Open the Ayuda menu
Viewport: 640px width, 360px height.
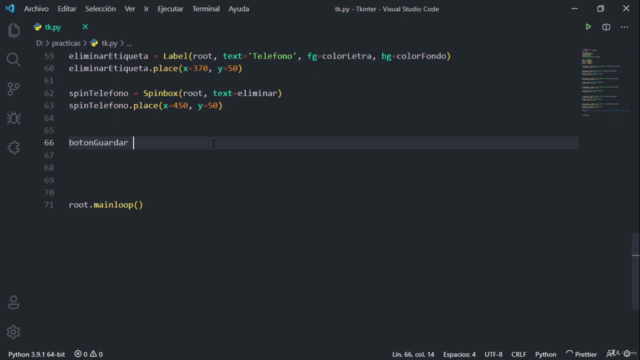pos(239,9)
